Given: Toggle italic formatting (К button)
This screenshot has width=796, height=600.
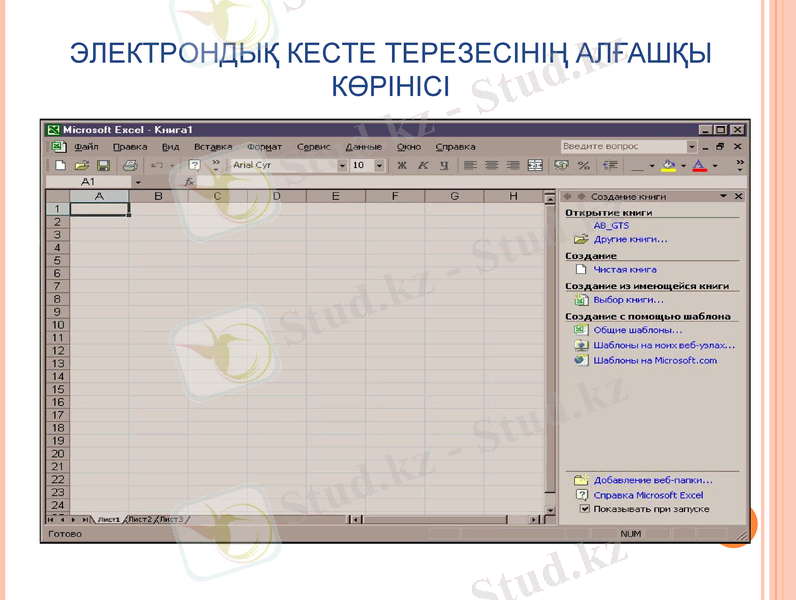Looking at the screenshot, I should pyautogui.click(x=423, y=165).
